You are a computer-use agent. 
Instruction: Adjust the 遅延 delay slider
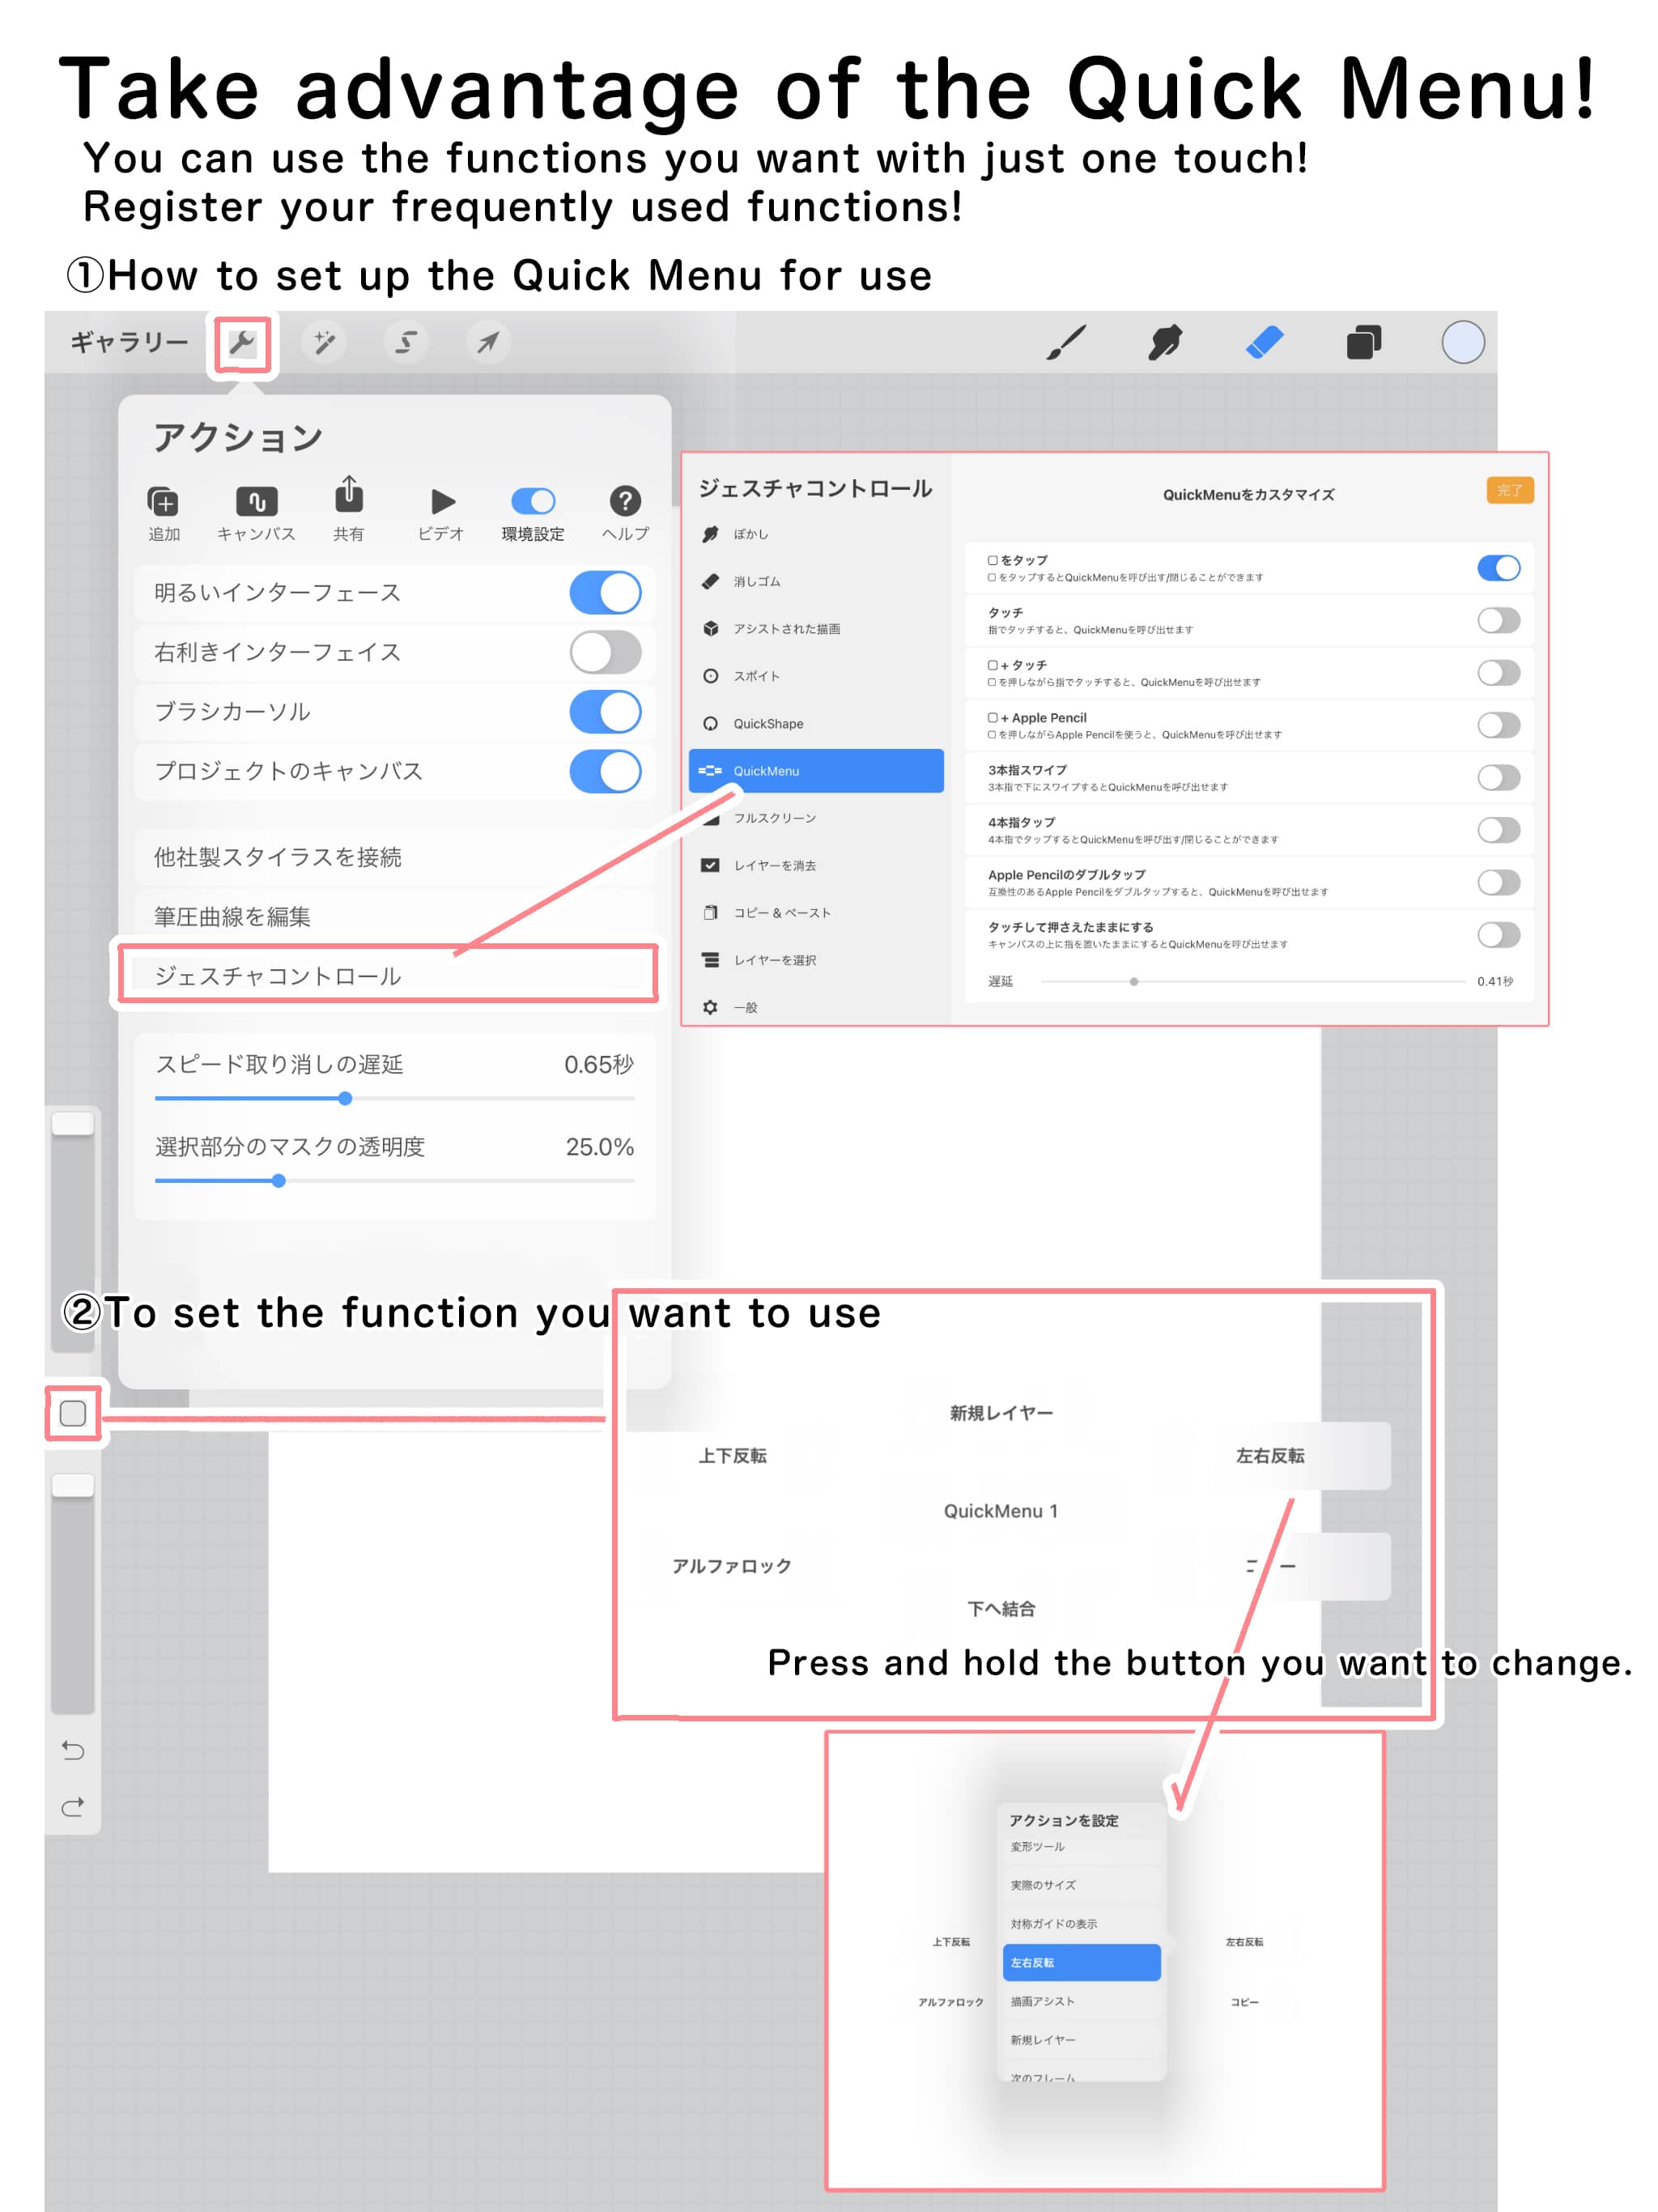[1133, 982]
